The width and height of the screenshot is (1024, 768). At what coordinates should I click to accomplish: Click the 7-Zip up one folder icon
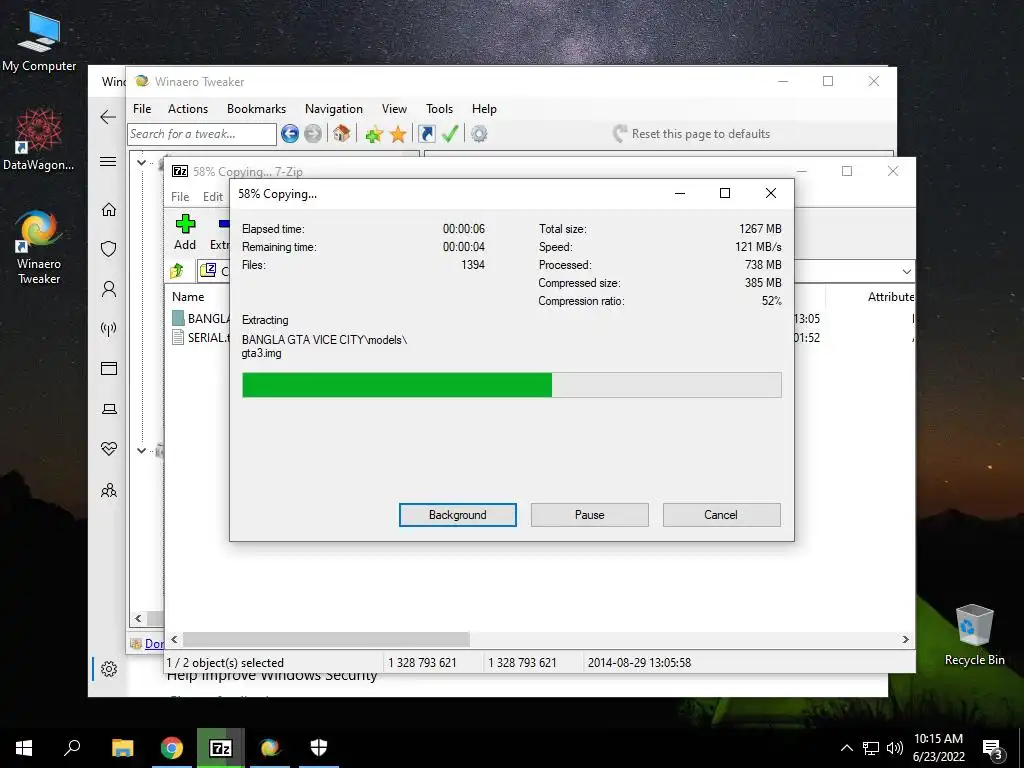[177, 270]
